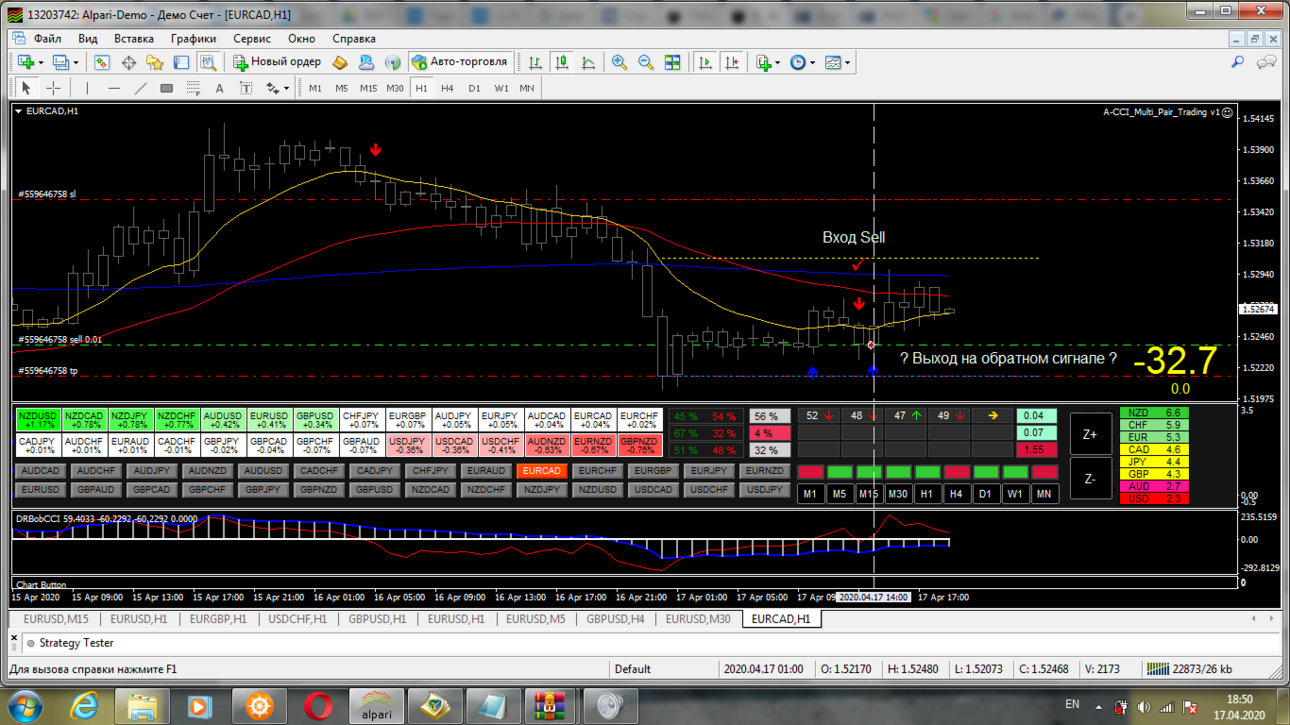Toggle the chart auto-scroll button
Screen dimensions: 1290x725
[x=706, y=62]
